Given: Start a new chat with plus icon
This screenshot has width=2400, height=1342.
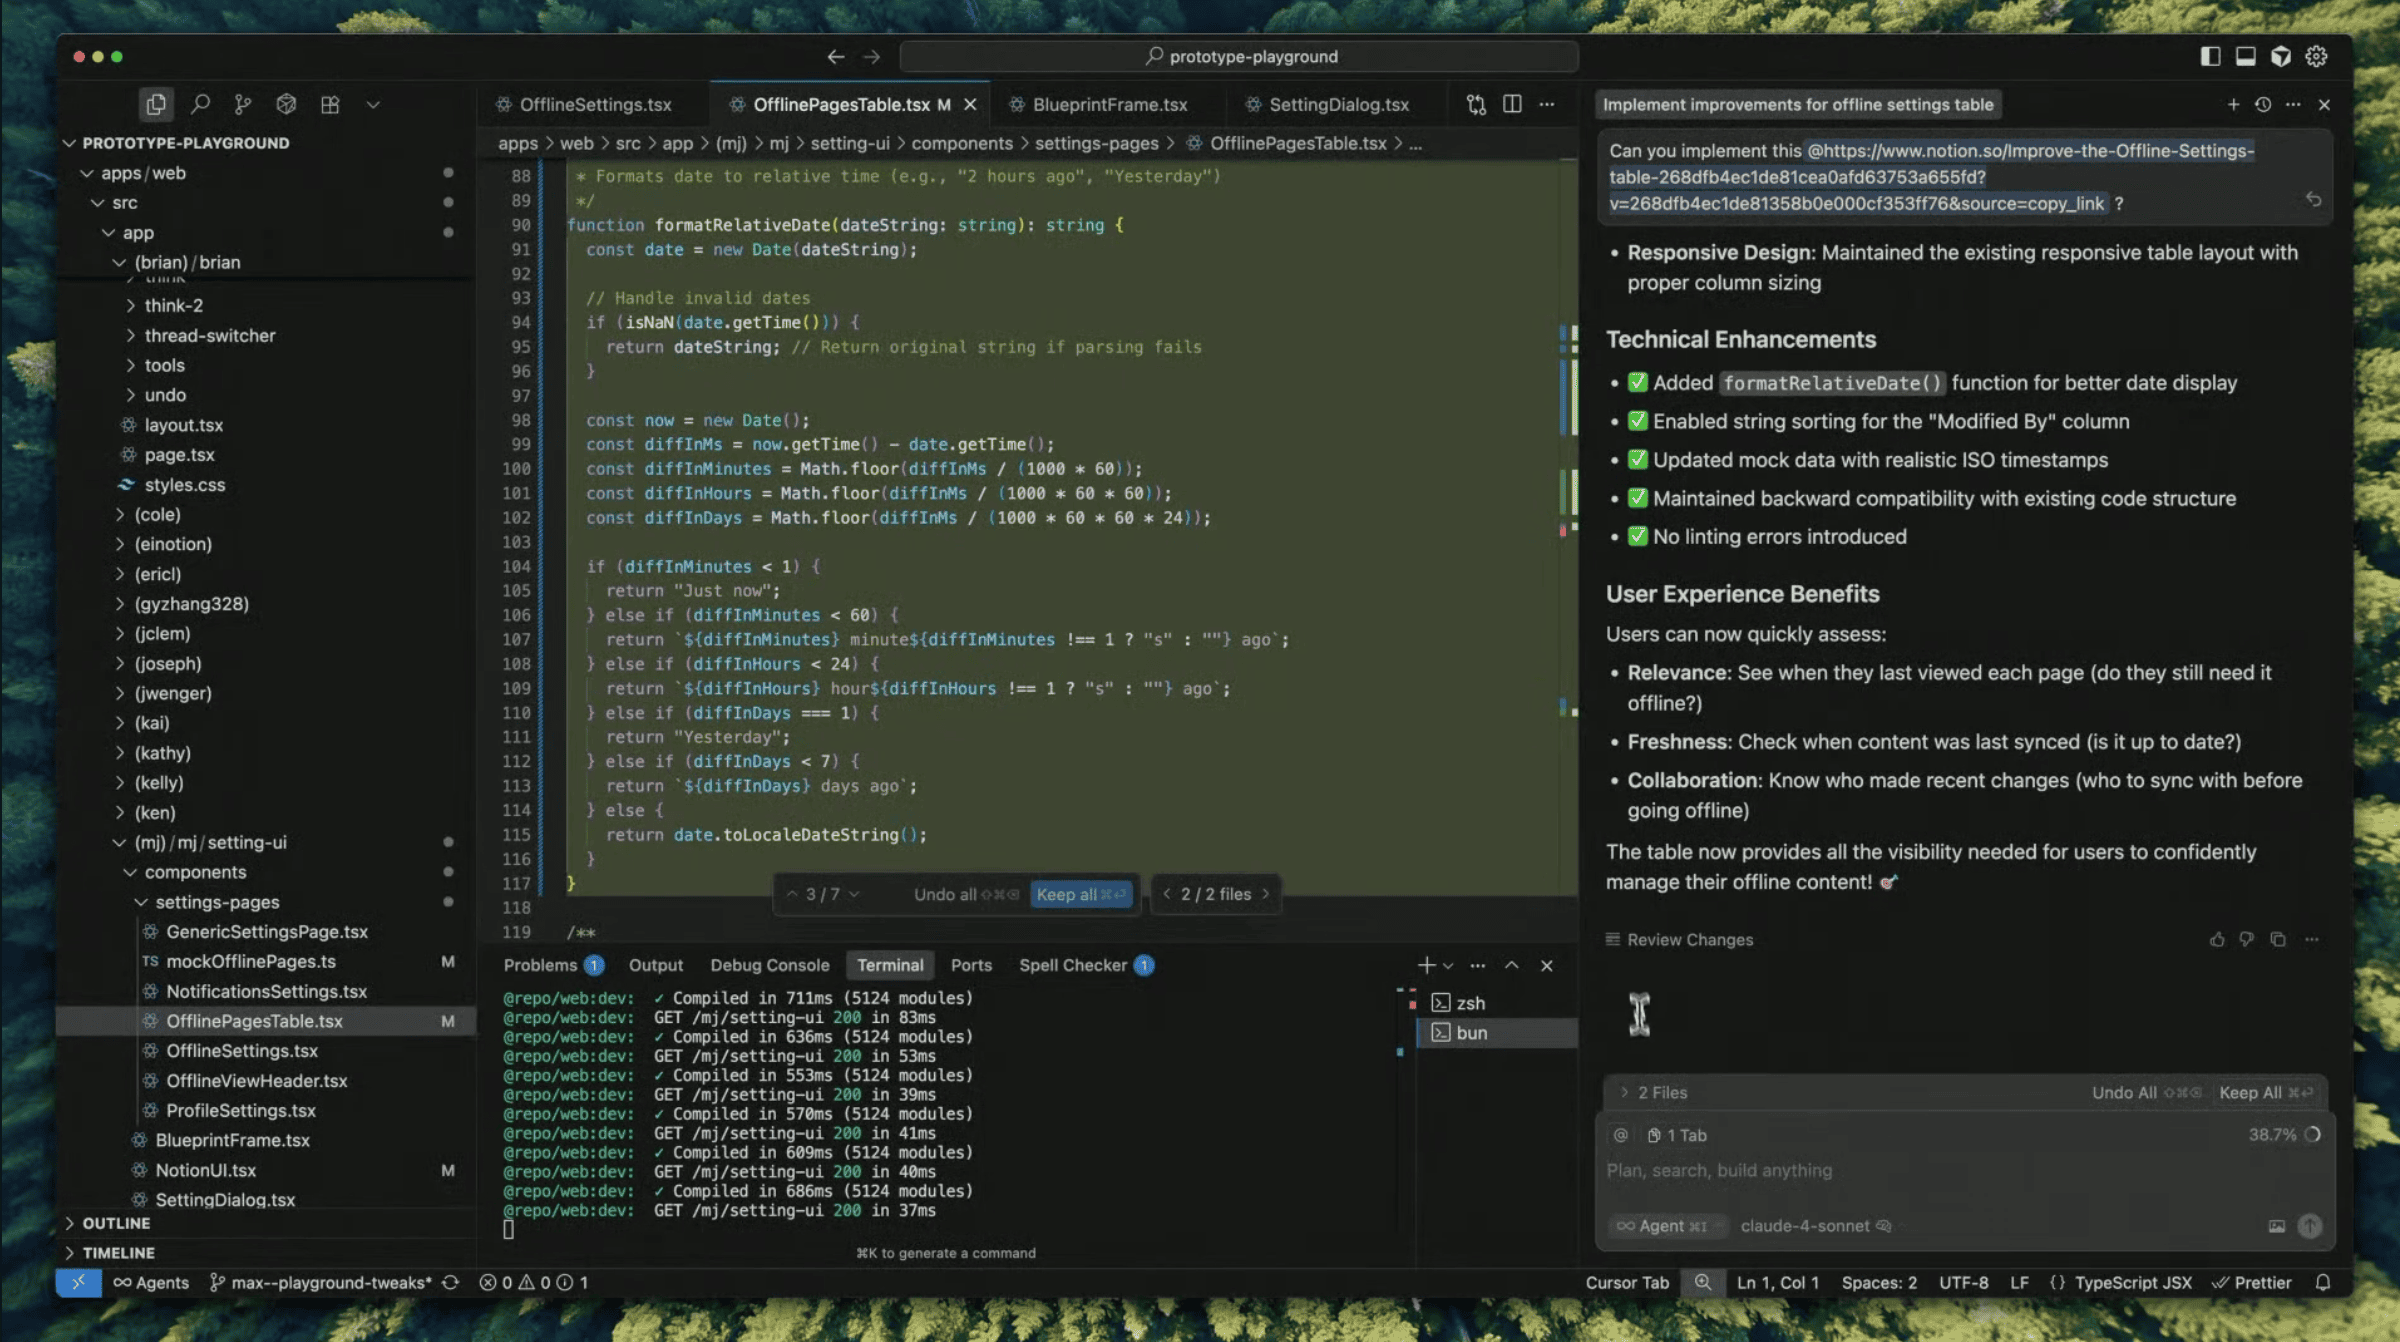Looking at the screenshot, I should (2233, 104).
